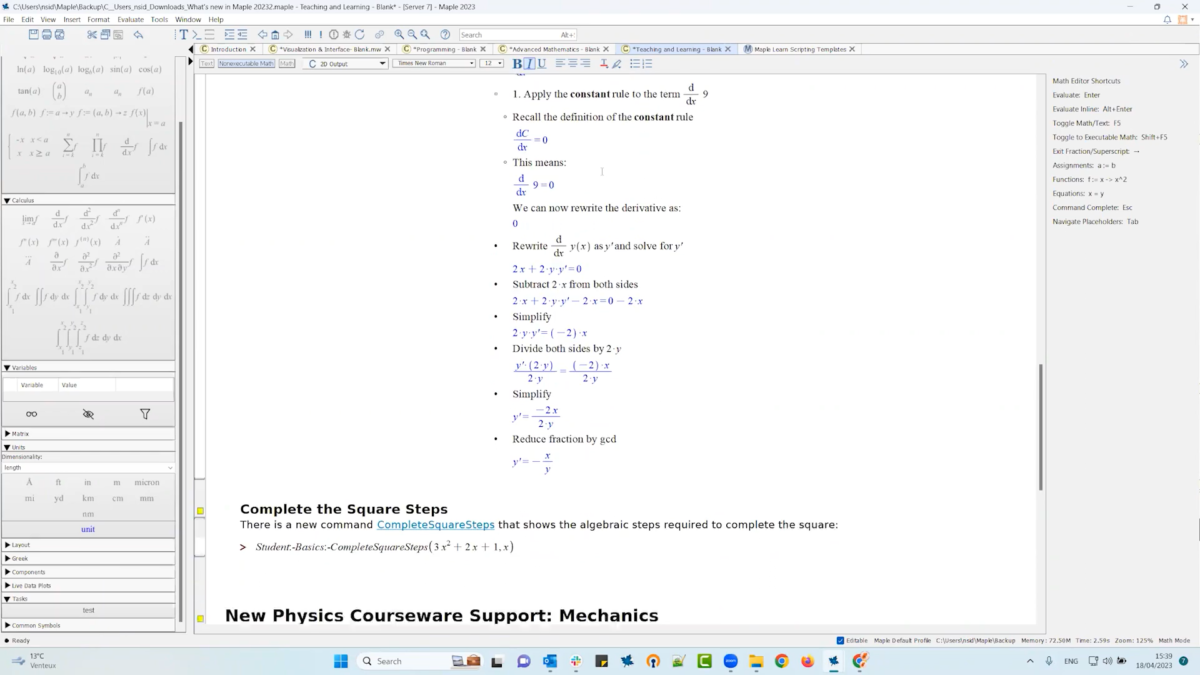1200x675 pixels.
Task: Insert Maple prompt with the >_ icon
Action: [196, 34]
